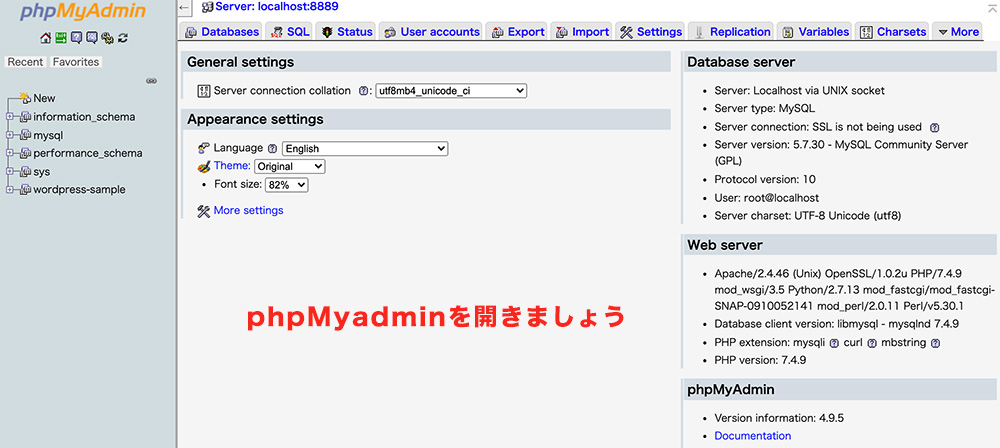The height and width of the screenshot is (448, 1000).
Task: Expand the information_schema tree node
Action: (x=10, y=117)
